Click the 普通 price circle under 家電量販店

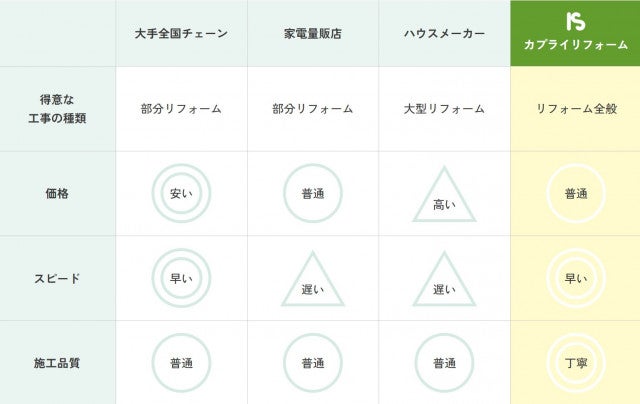coord(312,193)
